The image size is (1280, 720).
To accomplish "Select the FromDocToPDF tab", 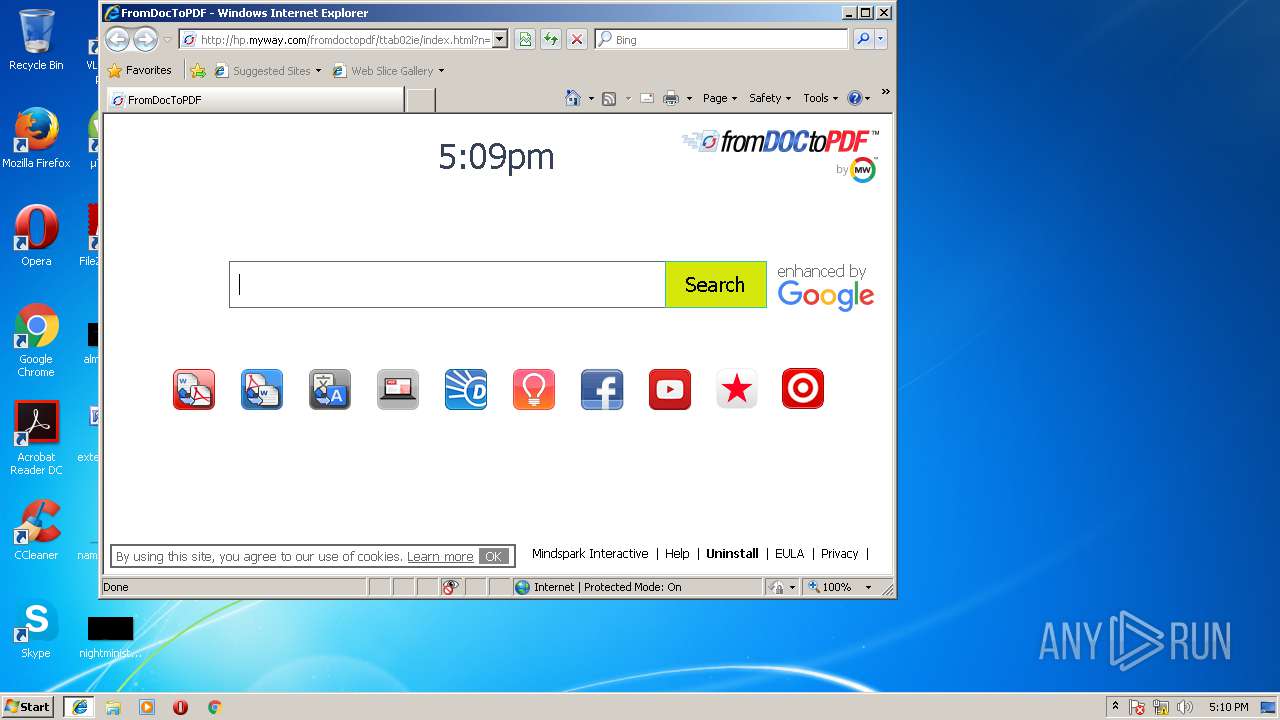I will 256,100.
